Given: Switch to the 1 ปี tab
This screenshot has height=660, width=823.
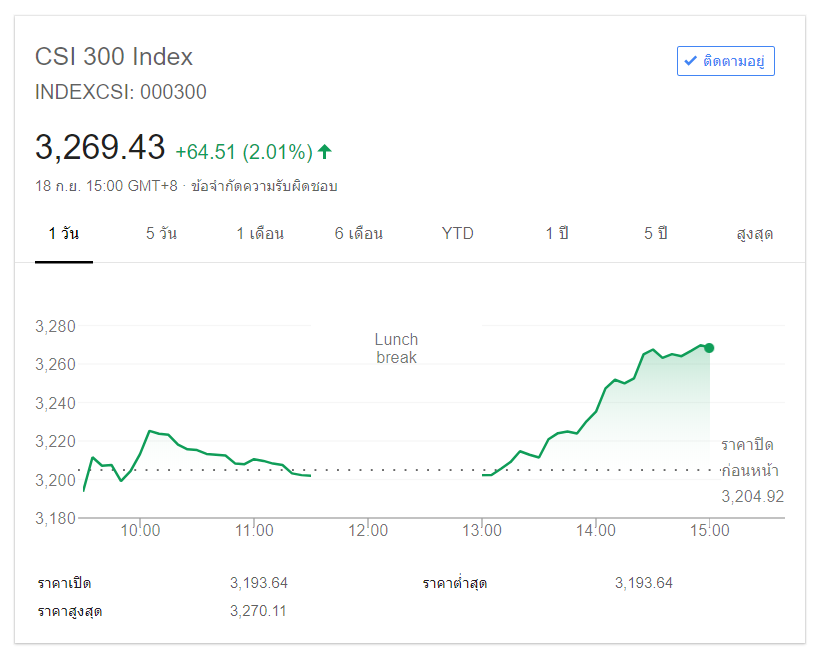Looking at the screenshot, I should [557, 234].
